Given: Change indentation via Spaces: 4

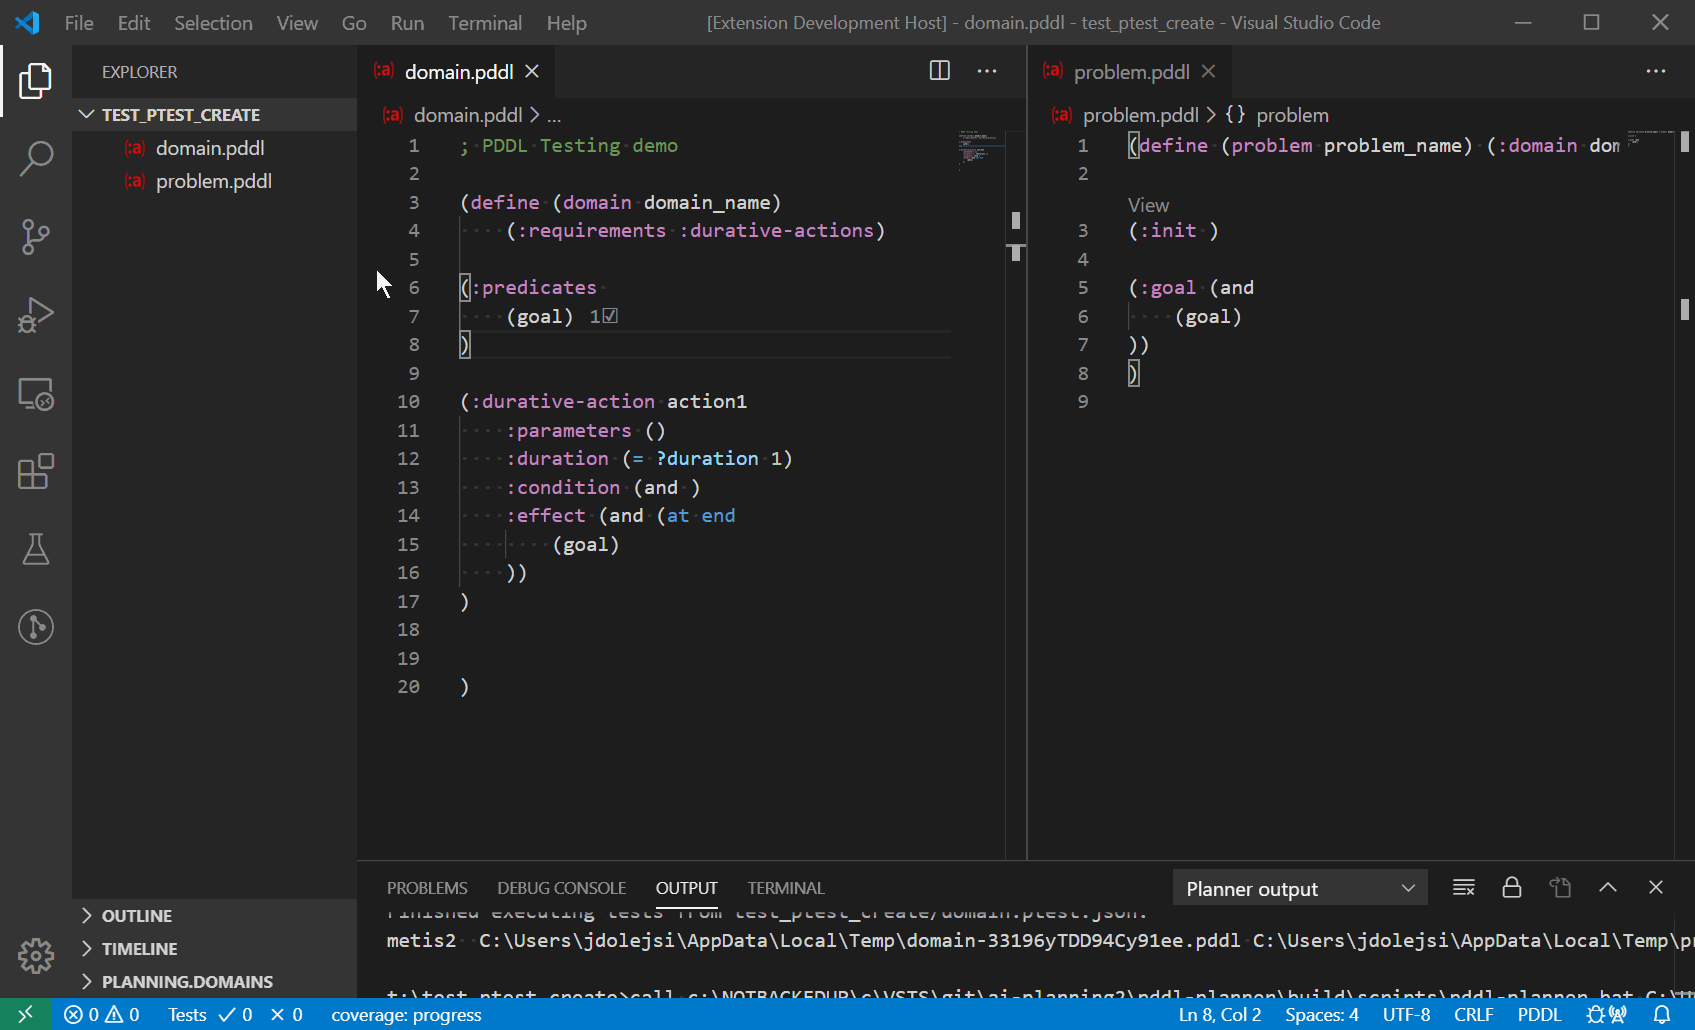Looking at the screenshot, I should click(1322, 1014).
